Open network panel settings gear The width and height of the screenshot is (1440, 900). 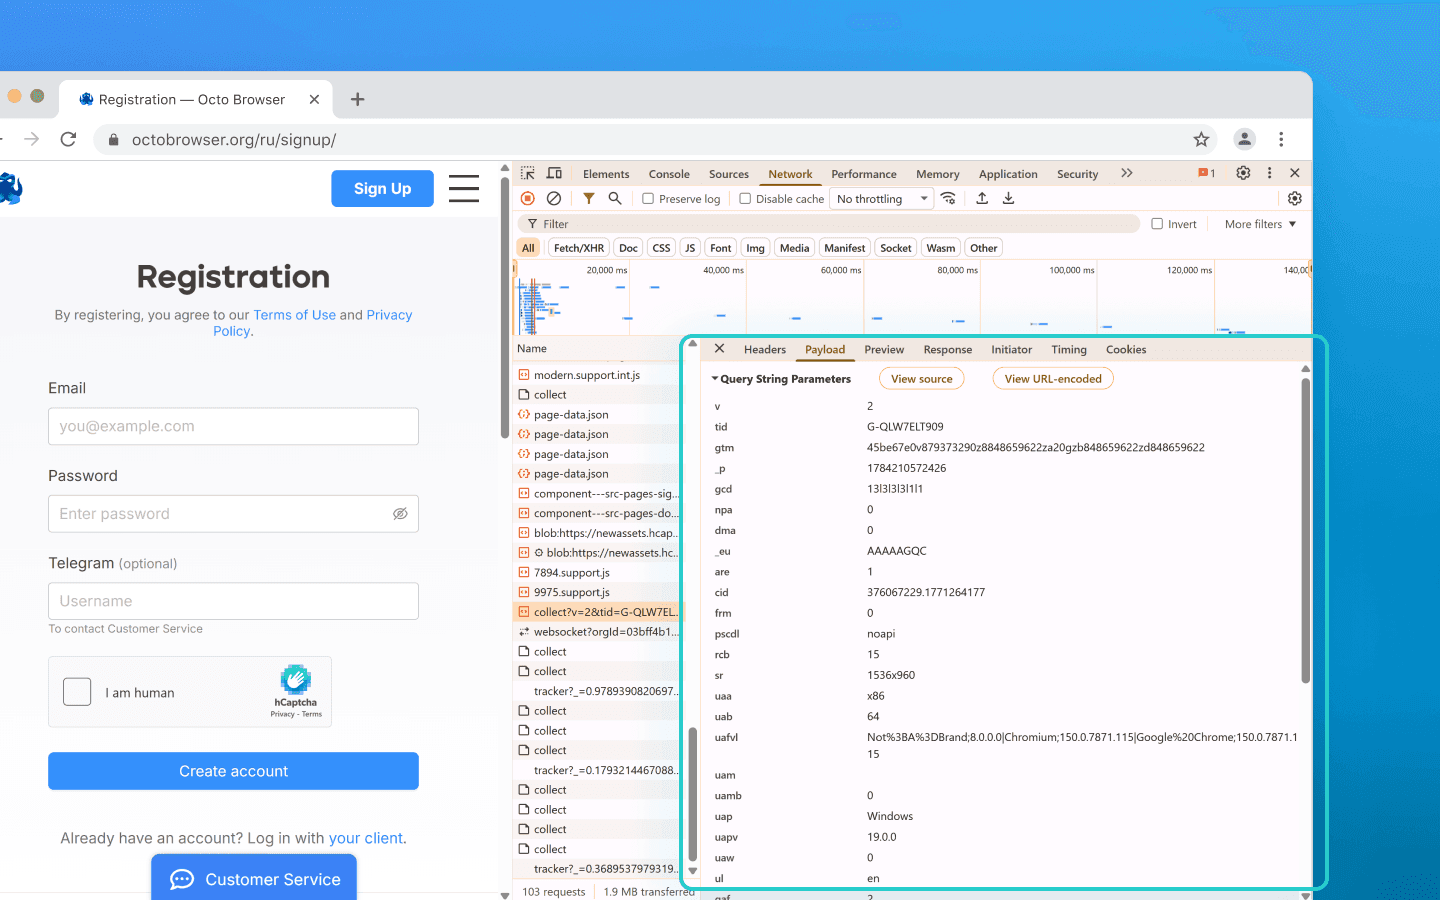tap(1294, 198)
